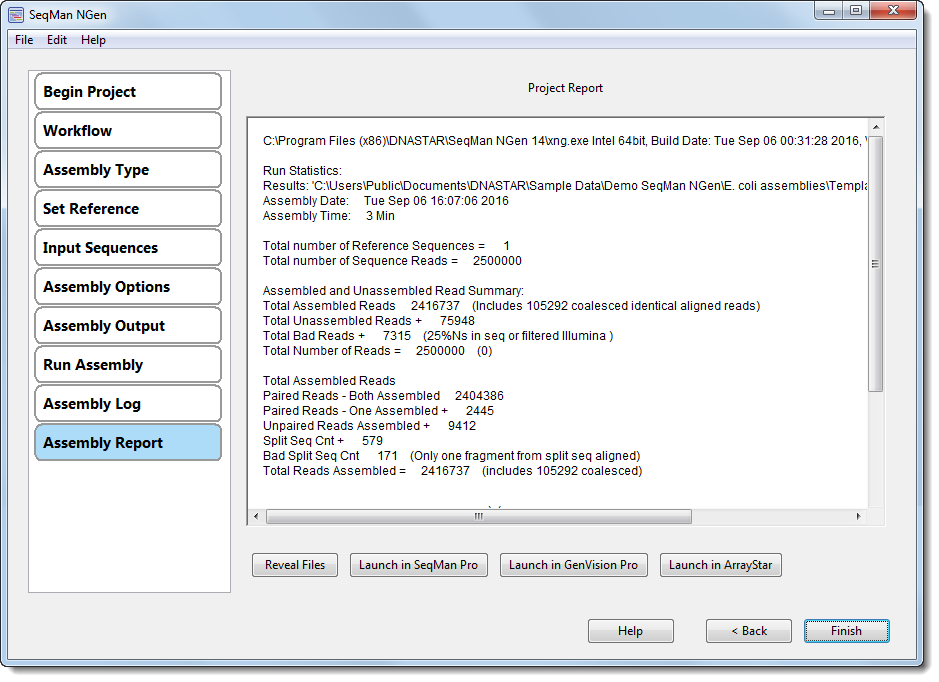Screen dimensions: 939x682
Task: Launch the assembly in SeqMan Pro
Action: point(419,565)
